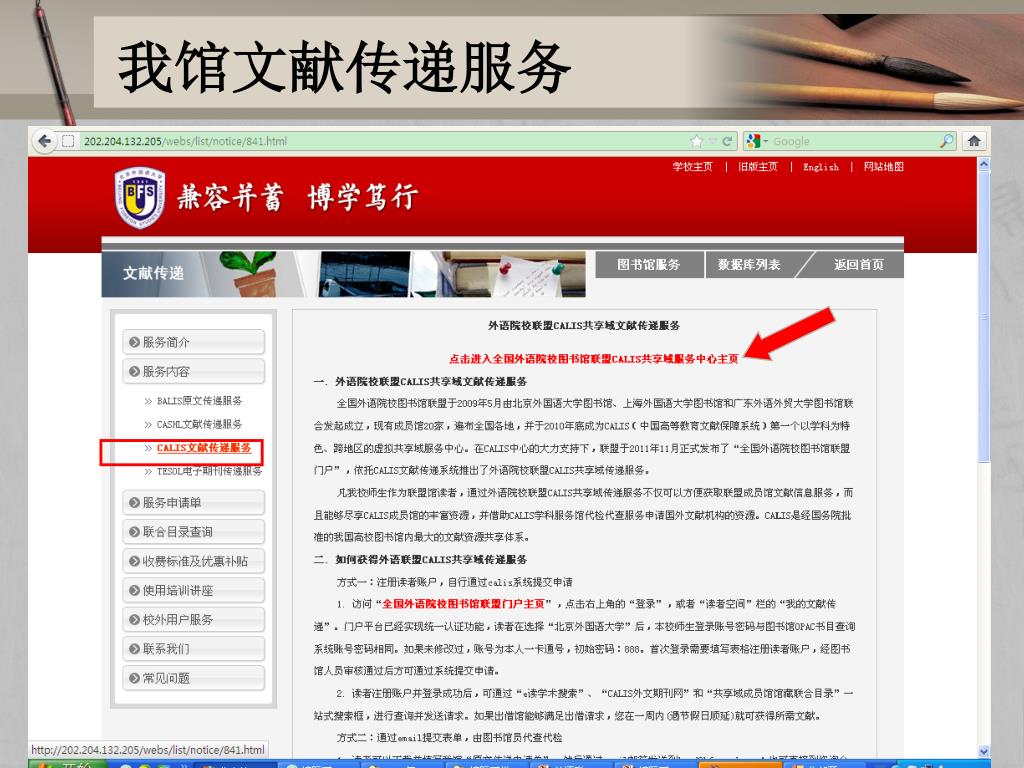The image size is (1024, 768).
Task: Click red link 全国外语院校图书馆联盟门户主页
Action: click(x=464, y=603)
